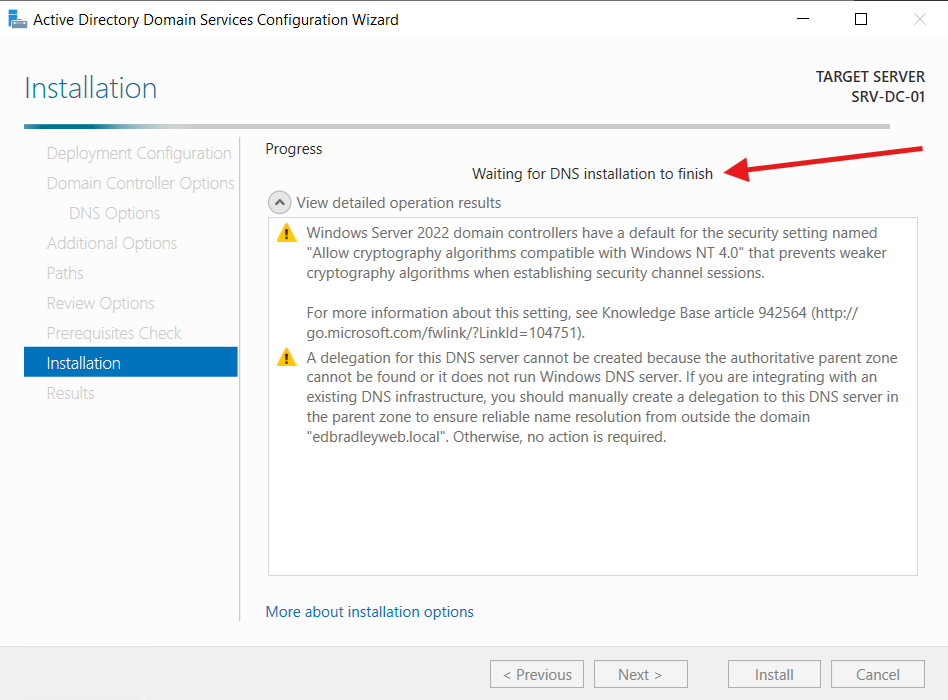Click the Cancel button
The height and width of the screenshot is (700, 948).
click(877, 673)
